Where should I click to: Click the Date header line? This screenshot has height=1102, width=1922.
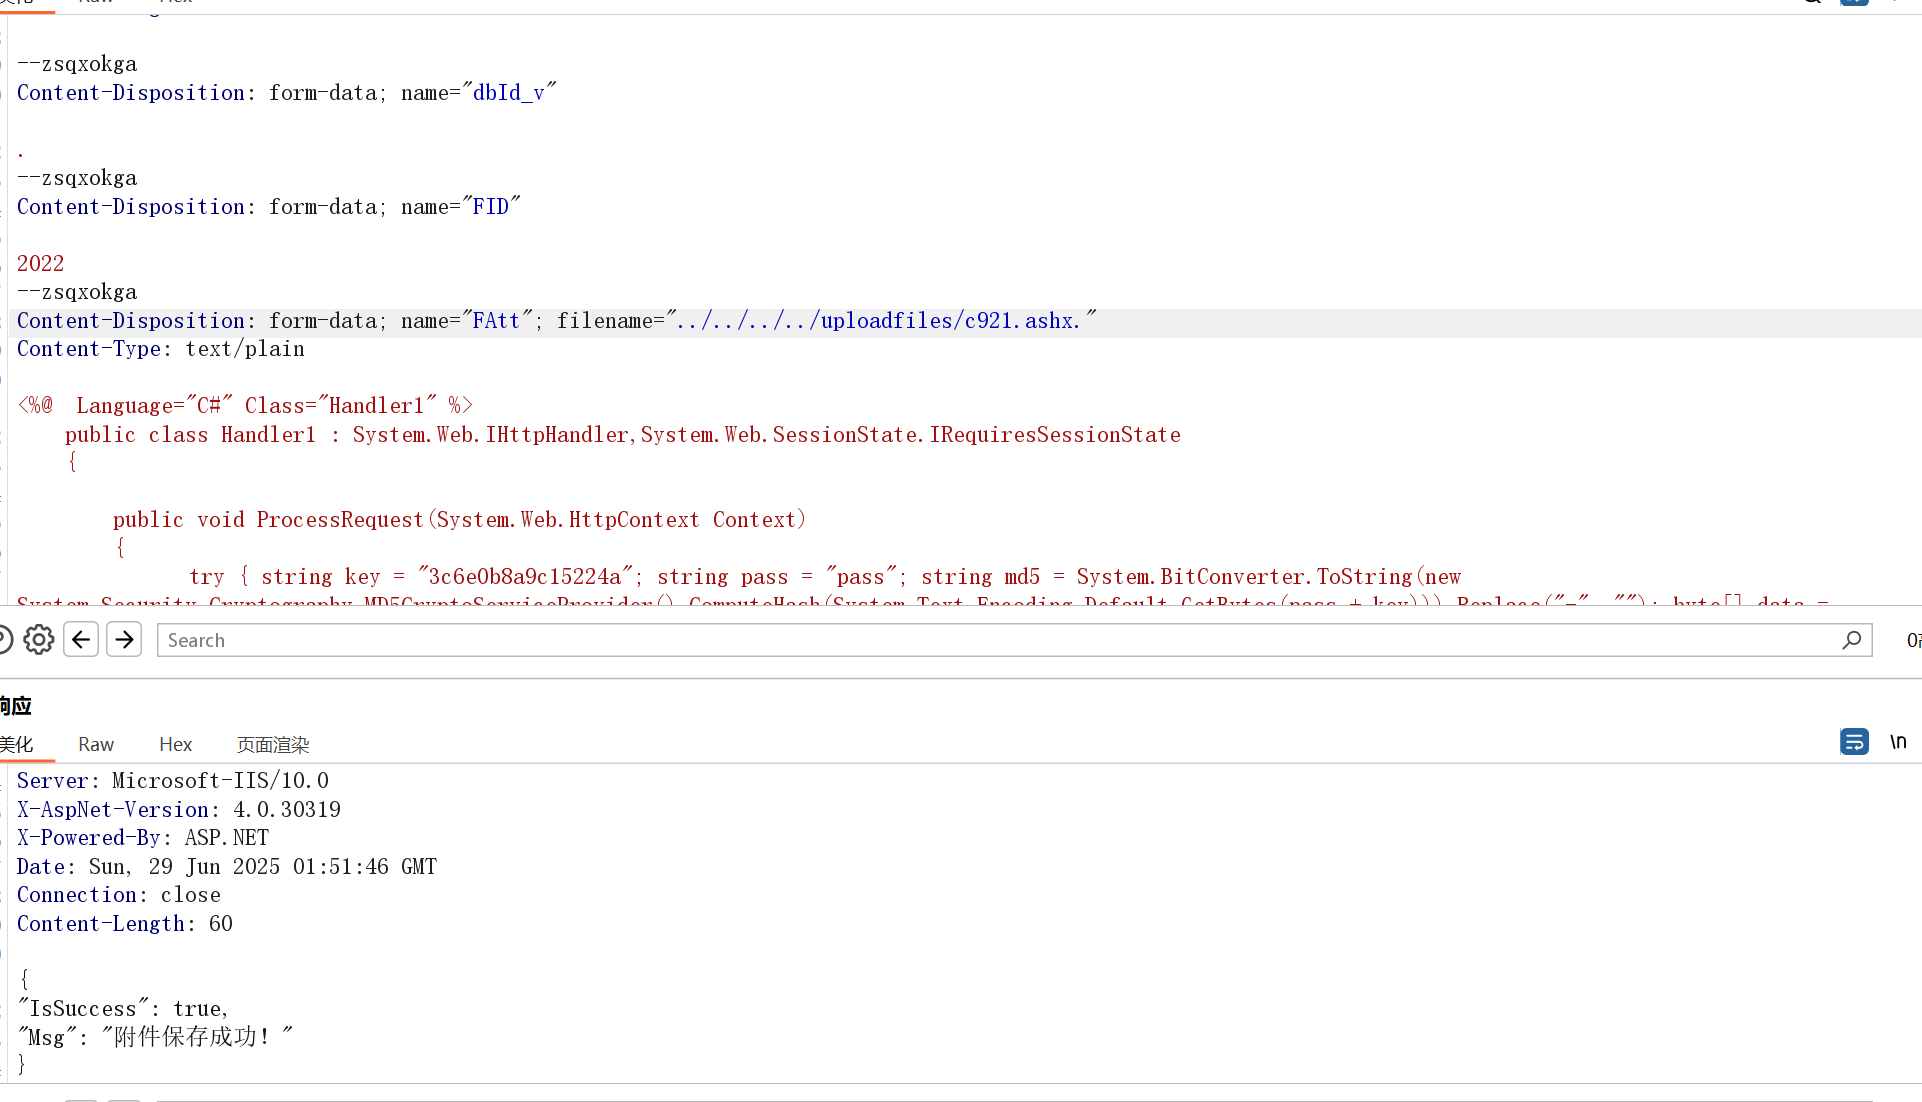click(227, 866)
